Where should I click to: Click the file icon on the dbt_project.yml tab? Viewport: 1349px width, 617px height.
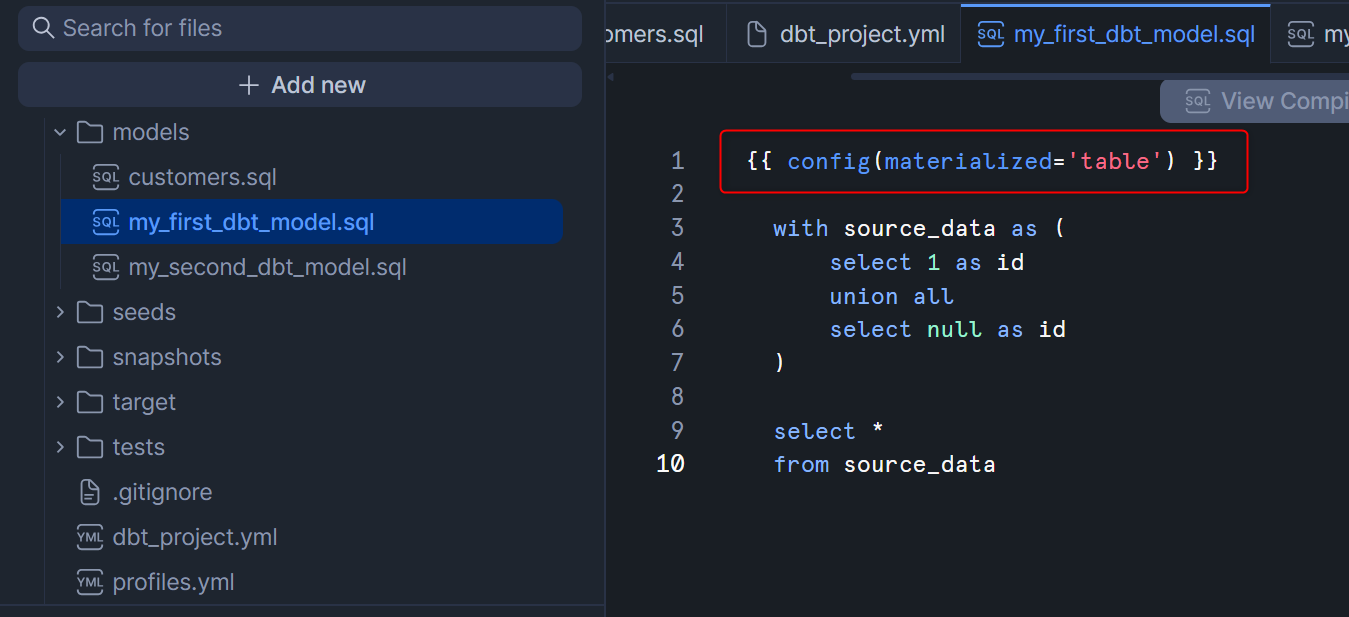(759, 35)
